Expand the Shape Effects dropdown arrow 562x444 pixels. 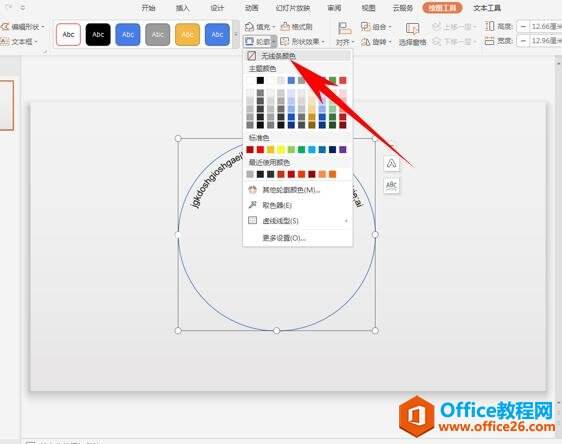coord(323,42)
